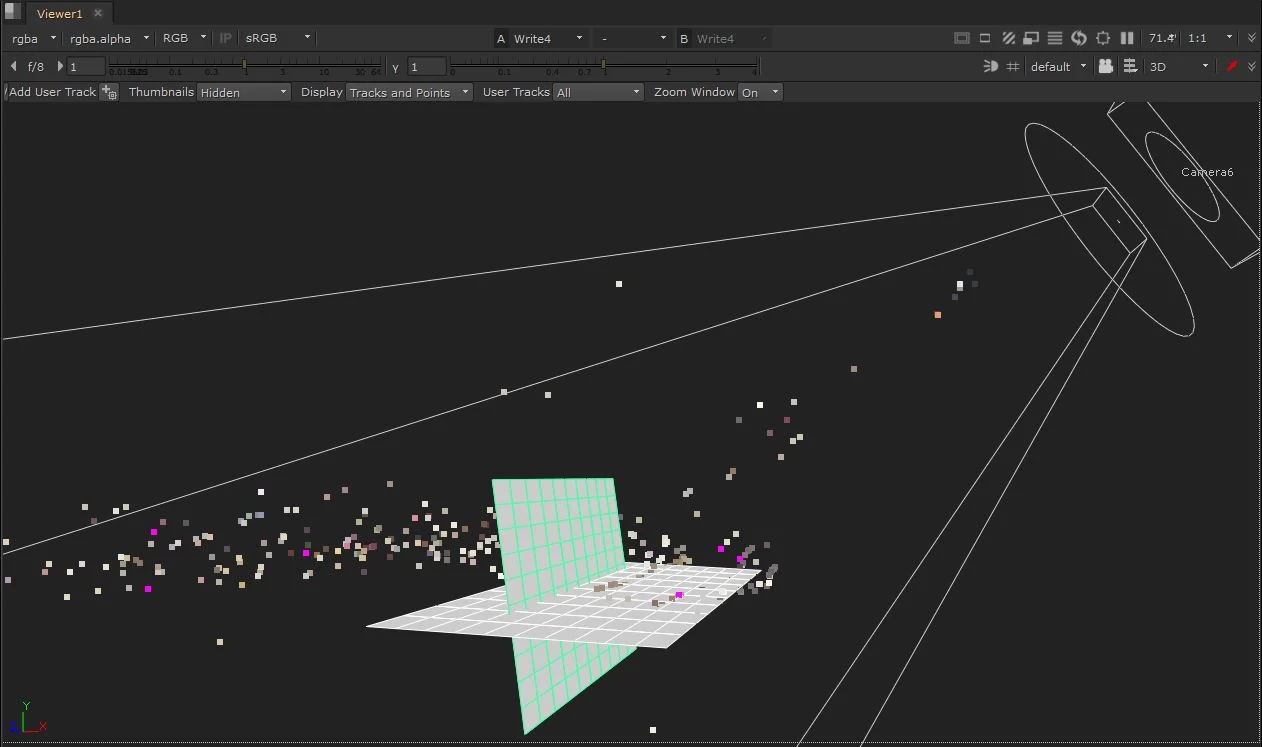This screenshot has width=1262, height=747.
Task: Close the Viewer1 tab
Action: pos(98,14)
